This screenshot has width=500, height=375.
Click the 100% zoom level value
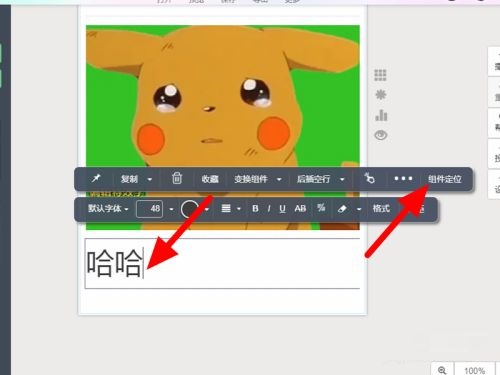click(x=474, y=371)
